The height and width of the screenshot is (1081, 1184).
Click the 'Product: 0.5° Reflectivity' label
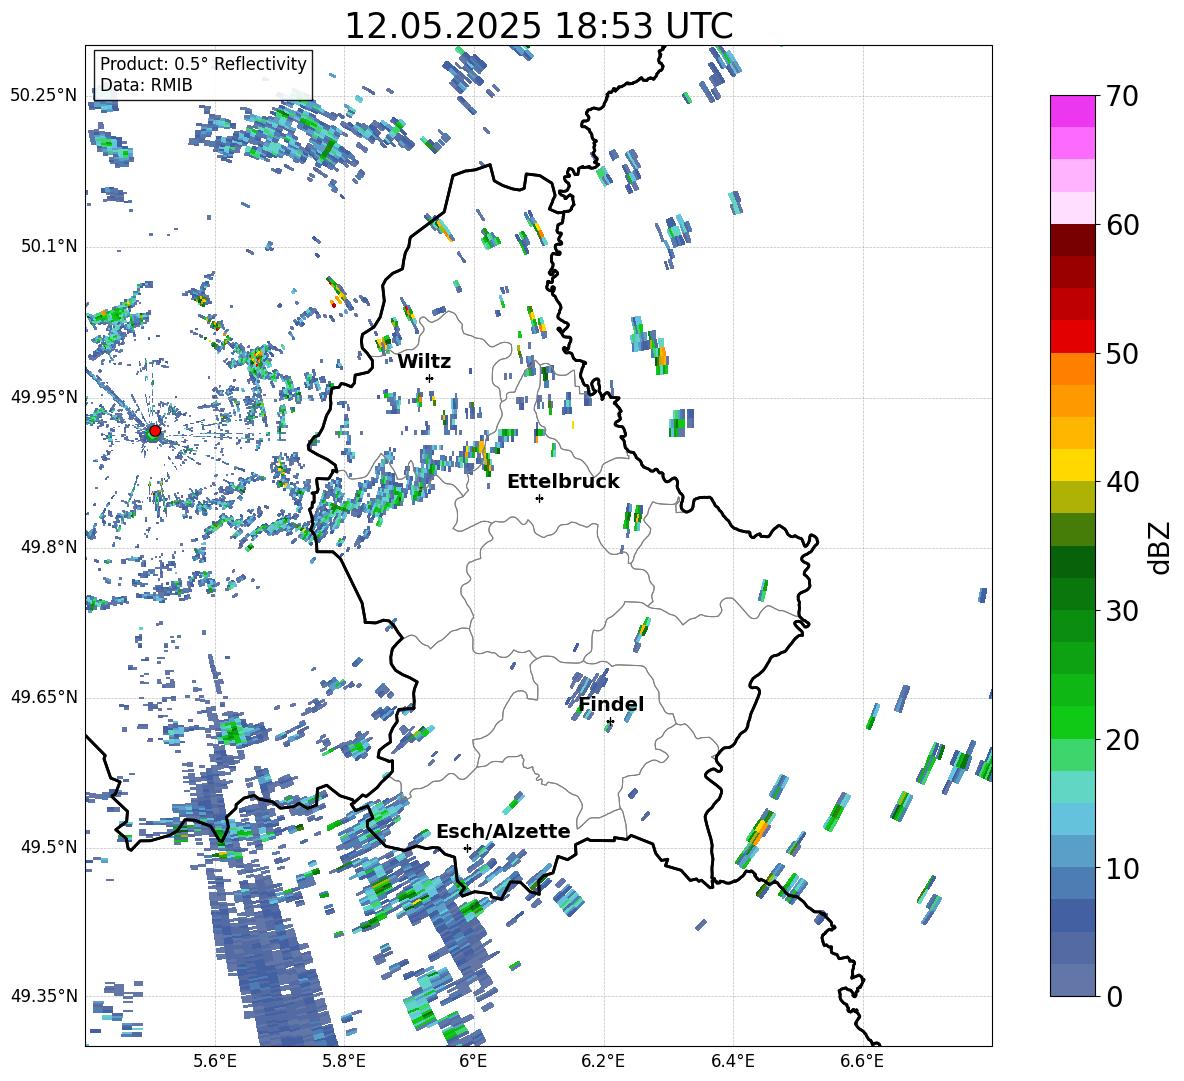tap(203, 64)
